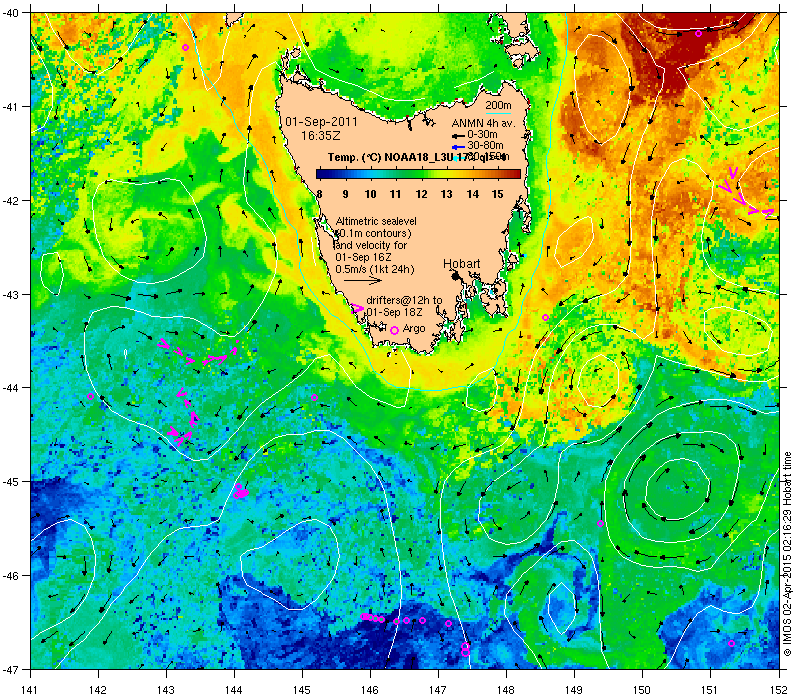The height and width of the screenshot is (700, 800).
Task: Click the Argo float circle in the legend
Action: pos(394,331)
